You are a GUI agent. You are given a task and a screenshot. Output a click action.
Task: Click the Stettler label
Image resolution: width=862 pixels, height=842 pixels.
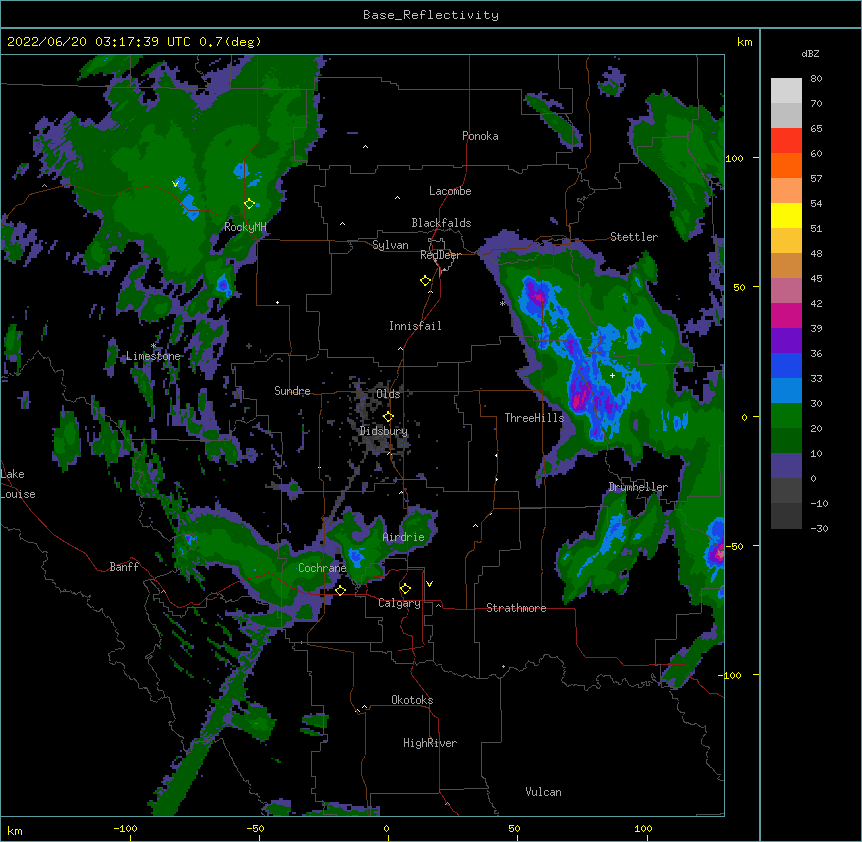click(634, 237)
